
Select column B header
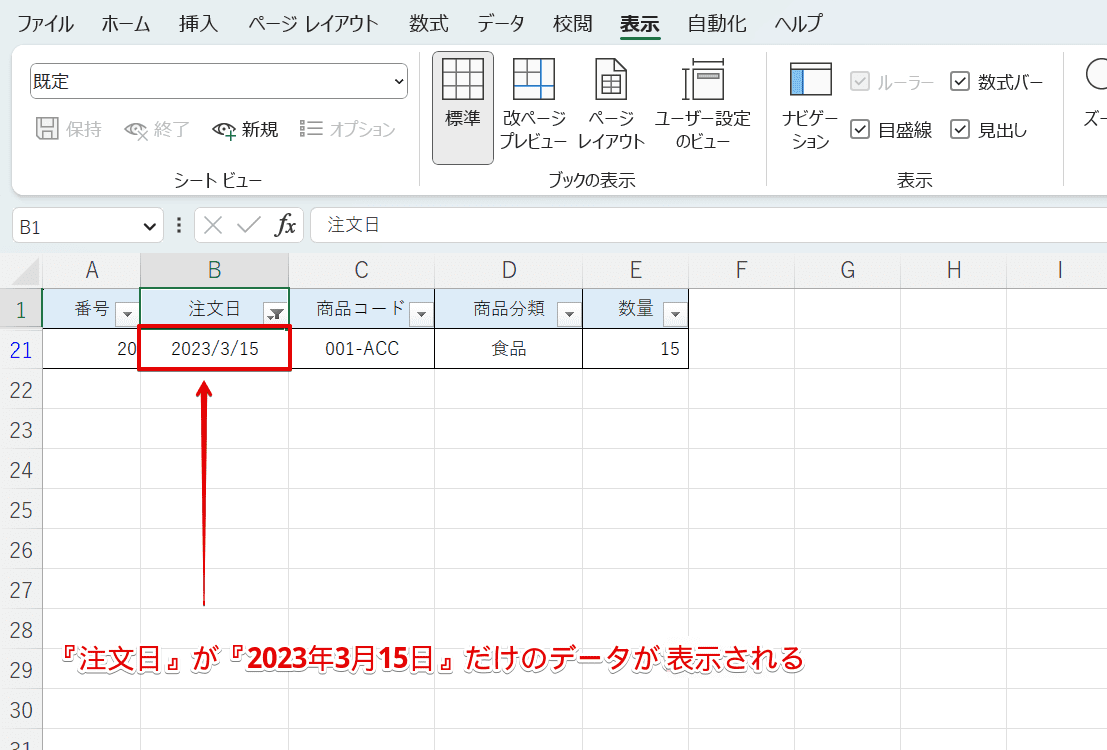click(215, 270)
